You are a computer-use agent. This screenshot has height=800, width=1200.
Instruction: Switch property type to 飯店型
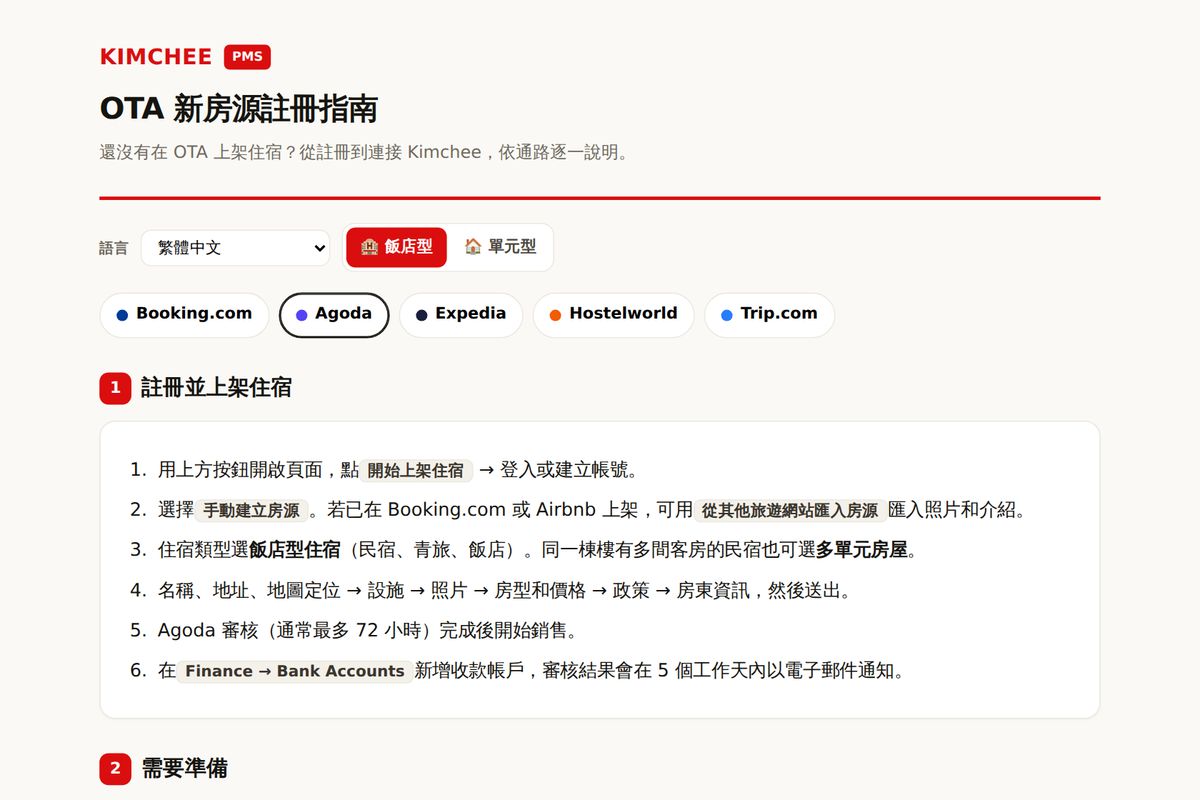[397, 247]
